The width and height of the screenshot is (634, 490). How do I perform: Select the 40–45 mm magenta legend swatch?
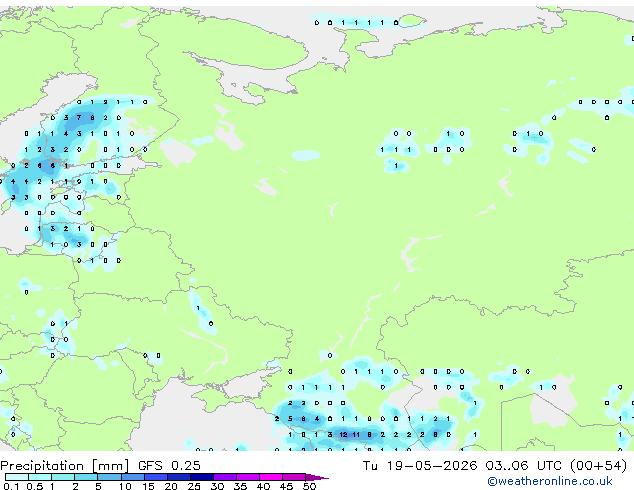pyautogui.click(x=271, y=477)
